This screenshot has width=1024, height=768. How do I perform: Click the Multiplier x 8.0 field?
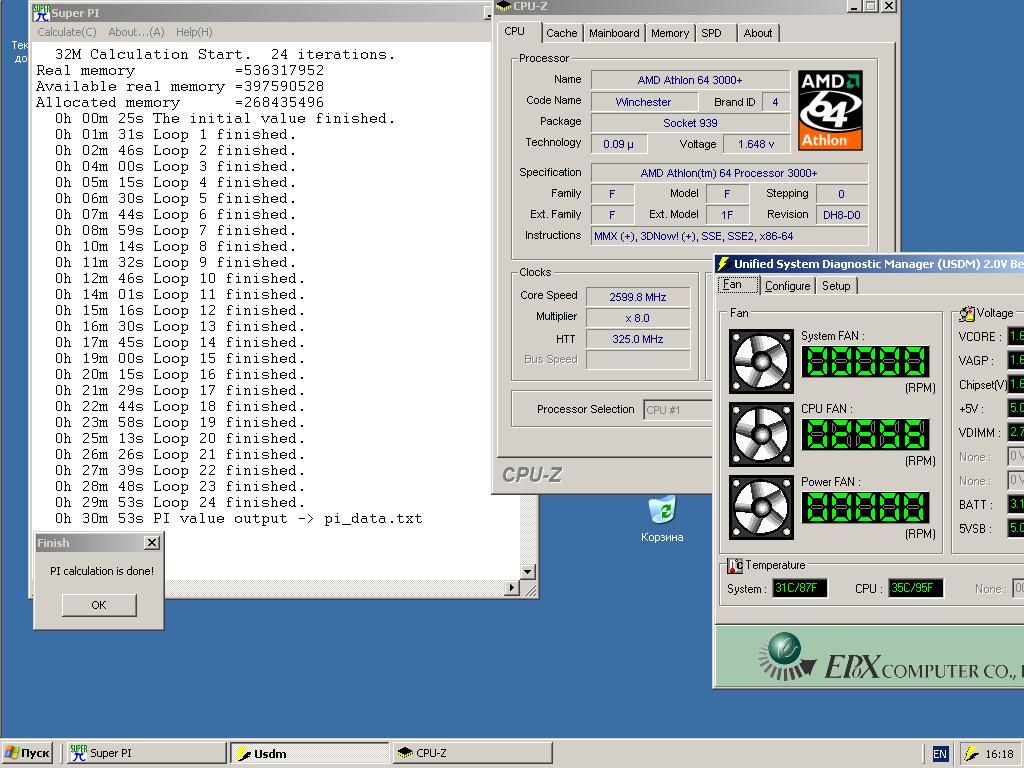pos(638,318)
